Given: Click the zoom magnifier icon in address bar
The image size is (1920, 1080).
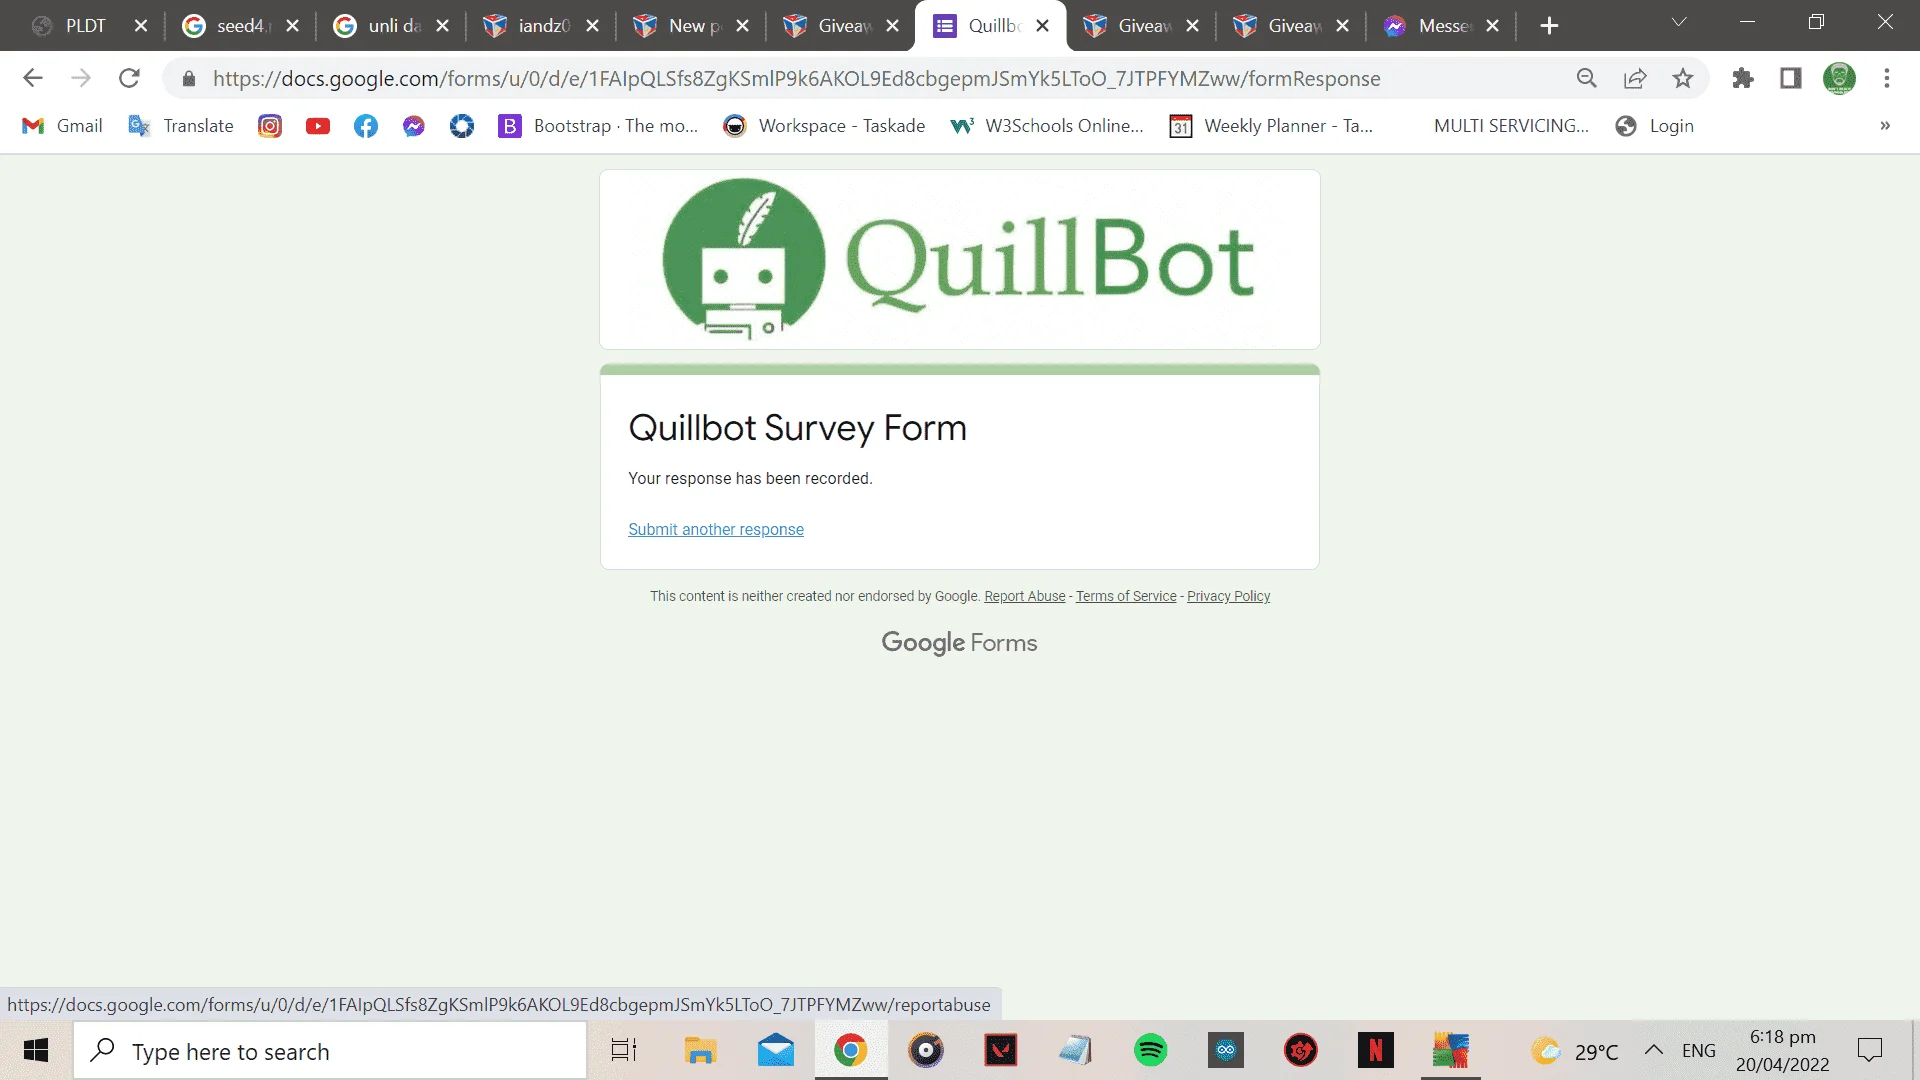Looking at the screenshot, I should click(x=1586, y=78).
